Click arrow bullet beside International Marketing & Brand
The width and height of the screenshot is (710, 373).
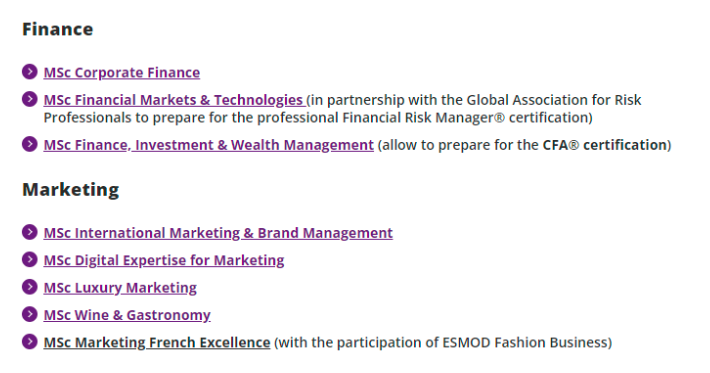coord(29,232)
